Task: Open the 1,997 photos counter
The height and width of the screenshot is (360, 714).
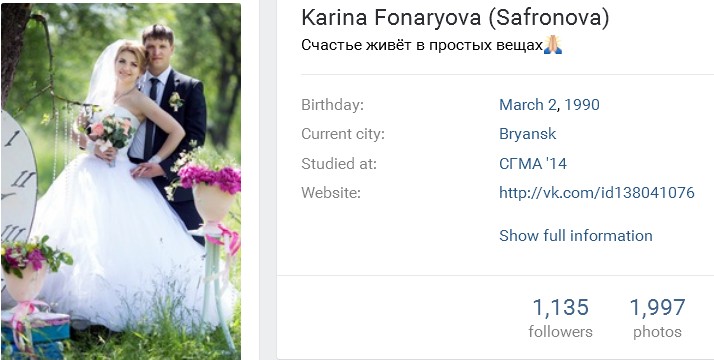Action: pyautogui.click(x=657, y=318)
